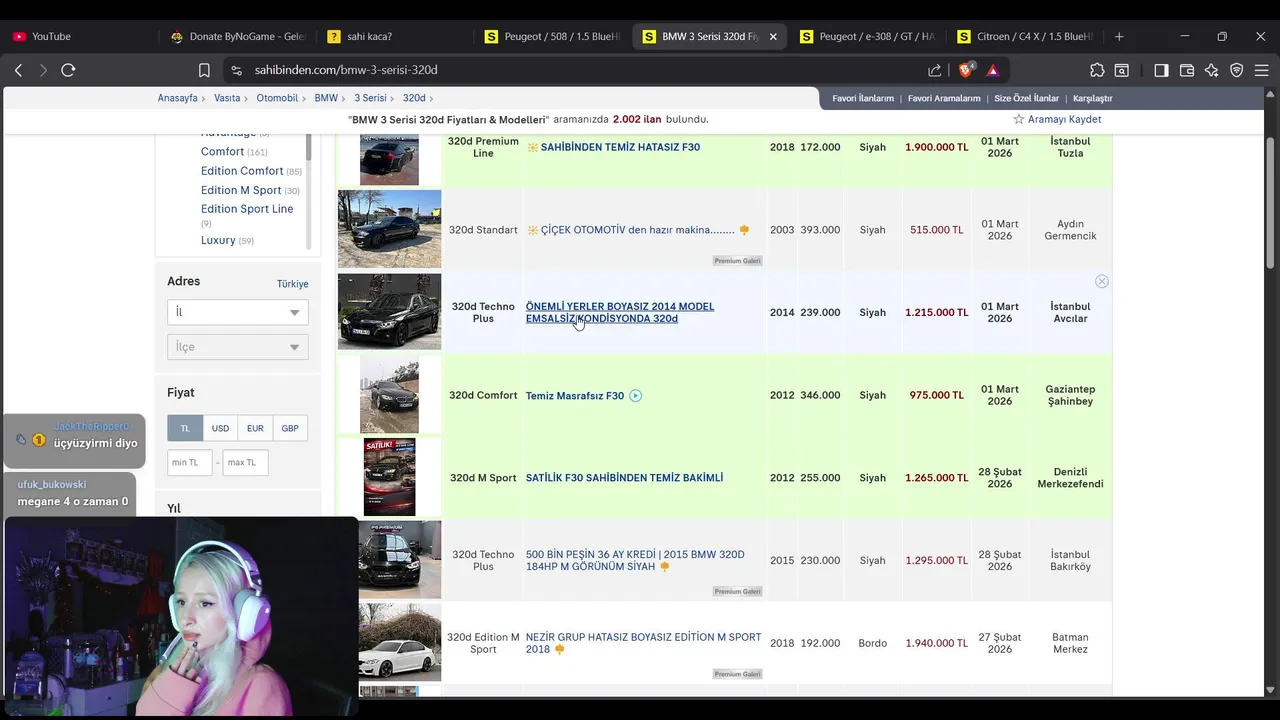This screenshot has height=720, width=1280.
Task: Switch to Peugeot 508 1.5 BlueHDi tab
Action: pyautogui.click(x=551, y=36)
